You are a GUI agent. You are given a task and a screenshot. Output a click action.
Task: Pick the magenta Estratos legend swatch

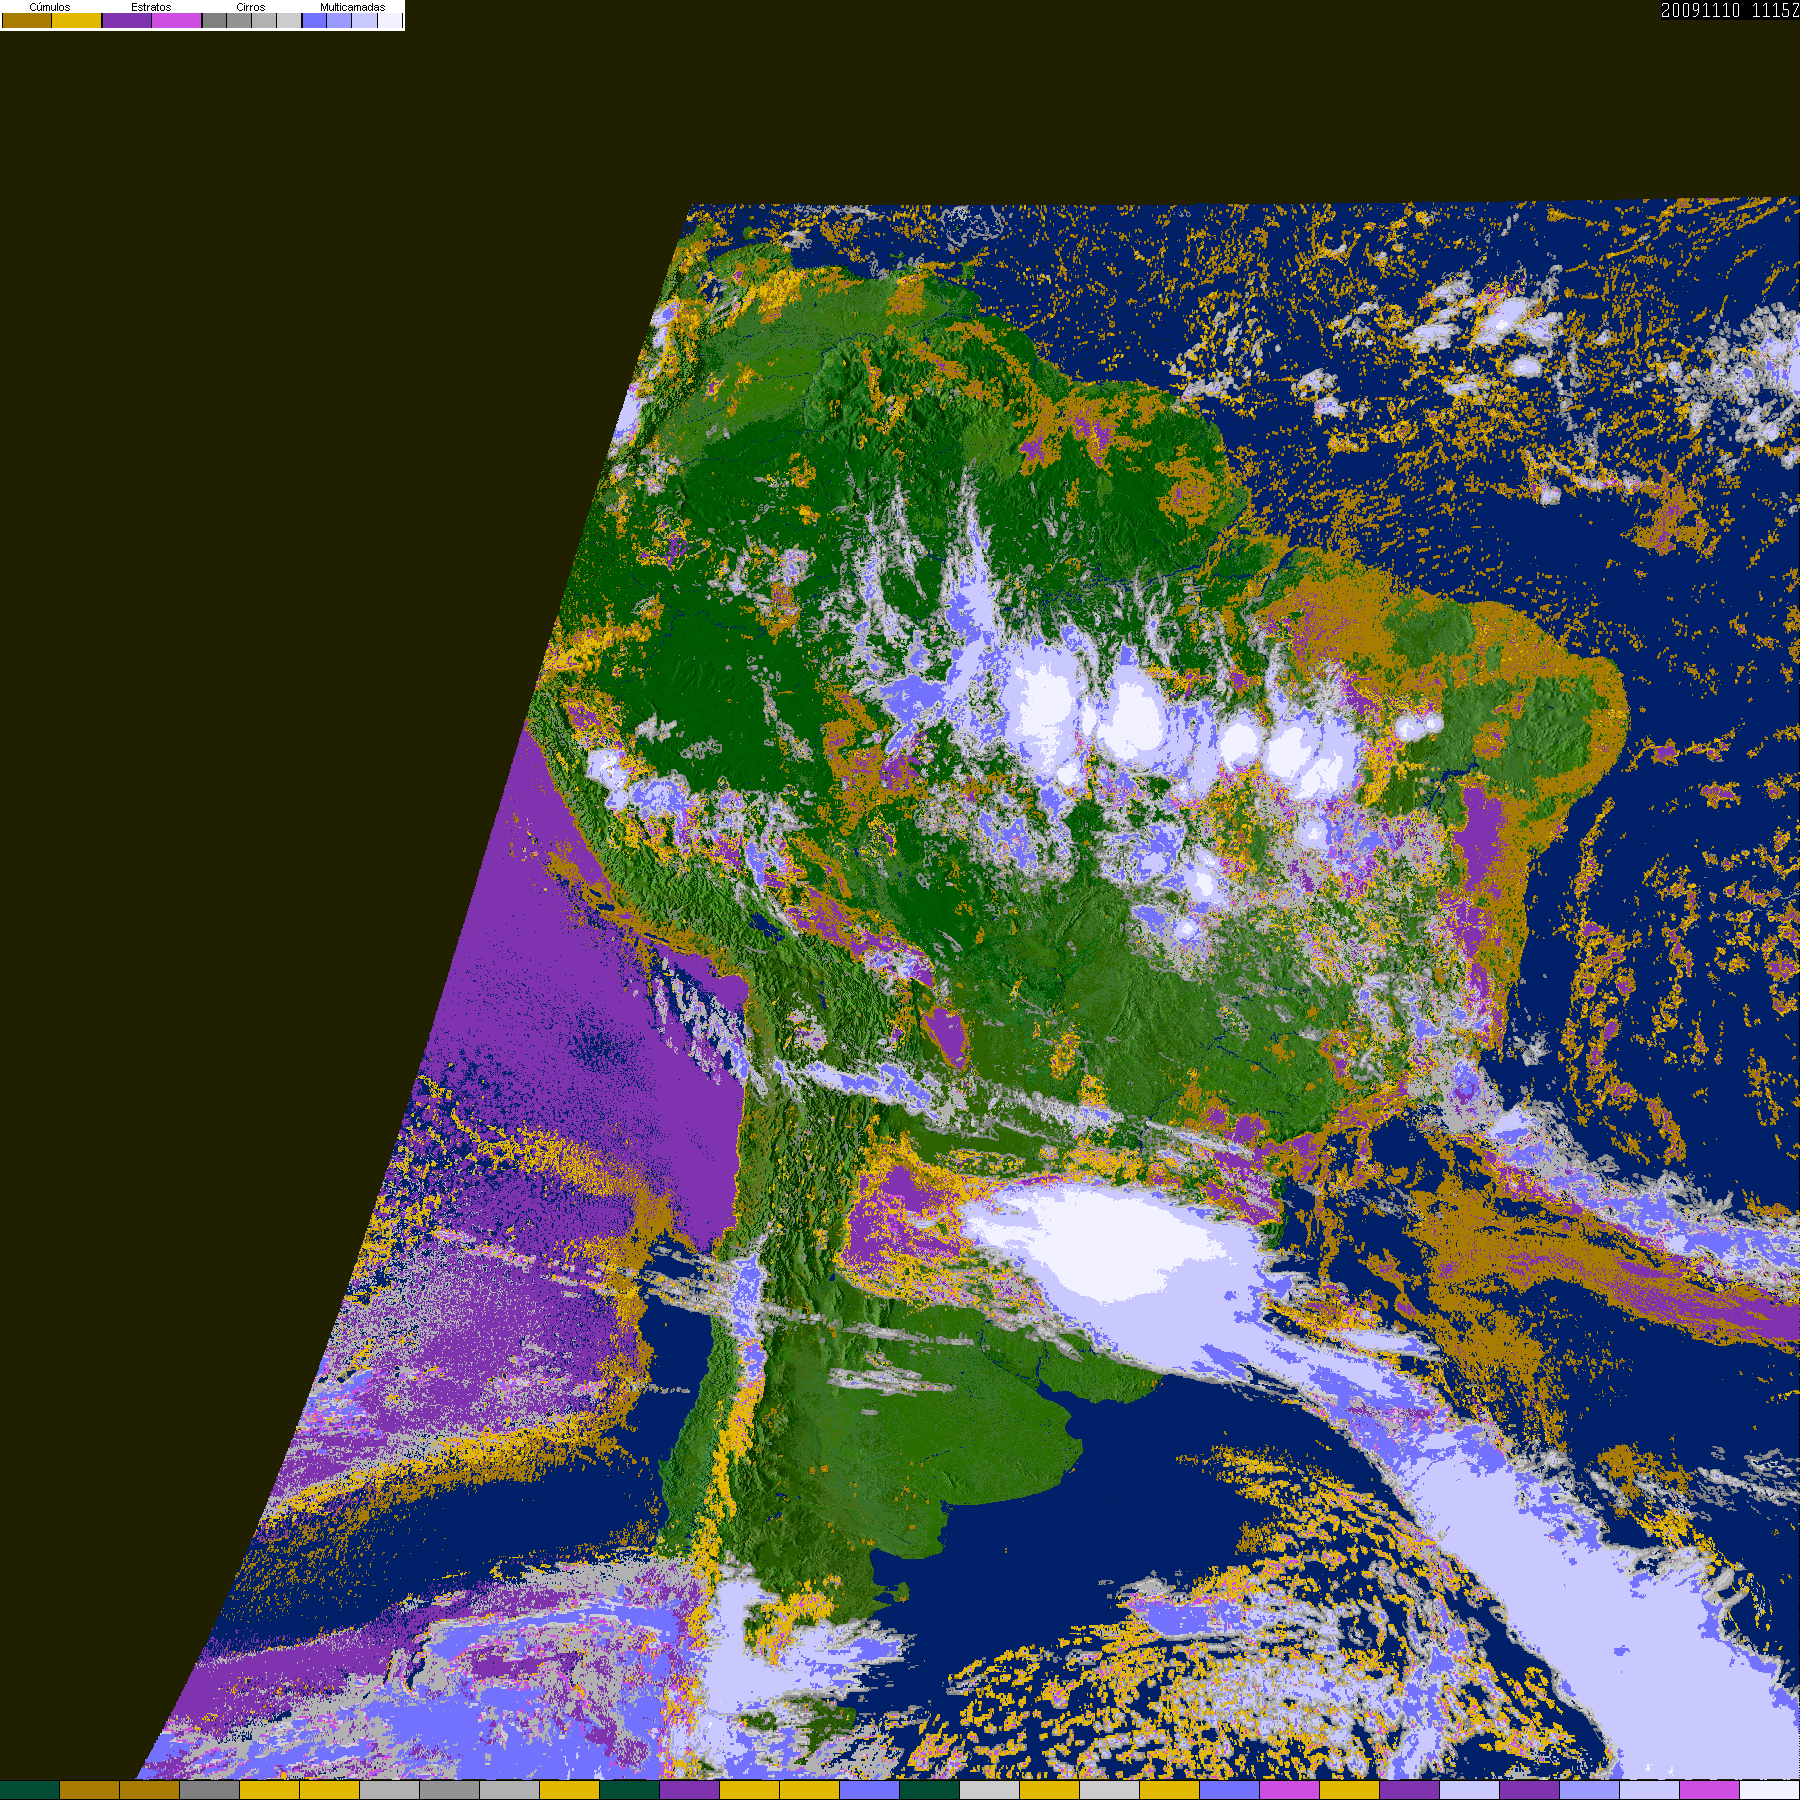(177, 21)
